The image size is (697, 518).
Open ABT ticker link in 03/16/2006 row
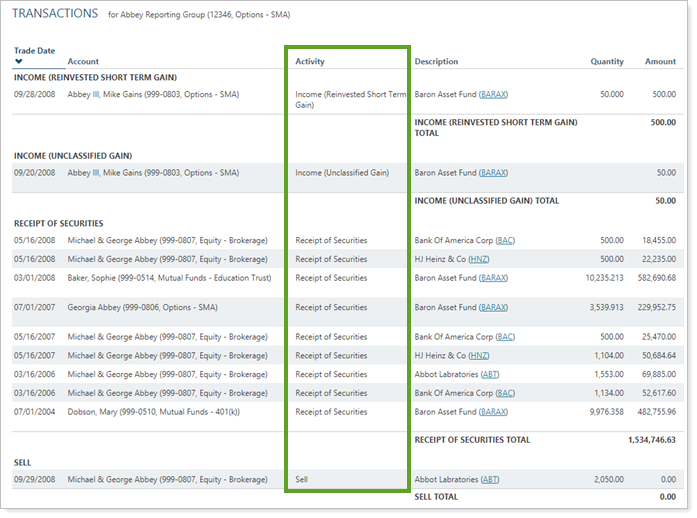pos(489,374)
